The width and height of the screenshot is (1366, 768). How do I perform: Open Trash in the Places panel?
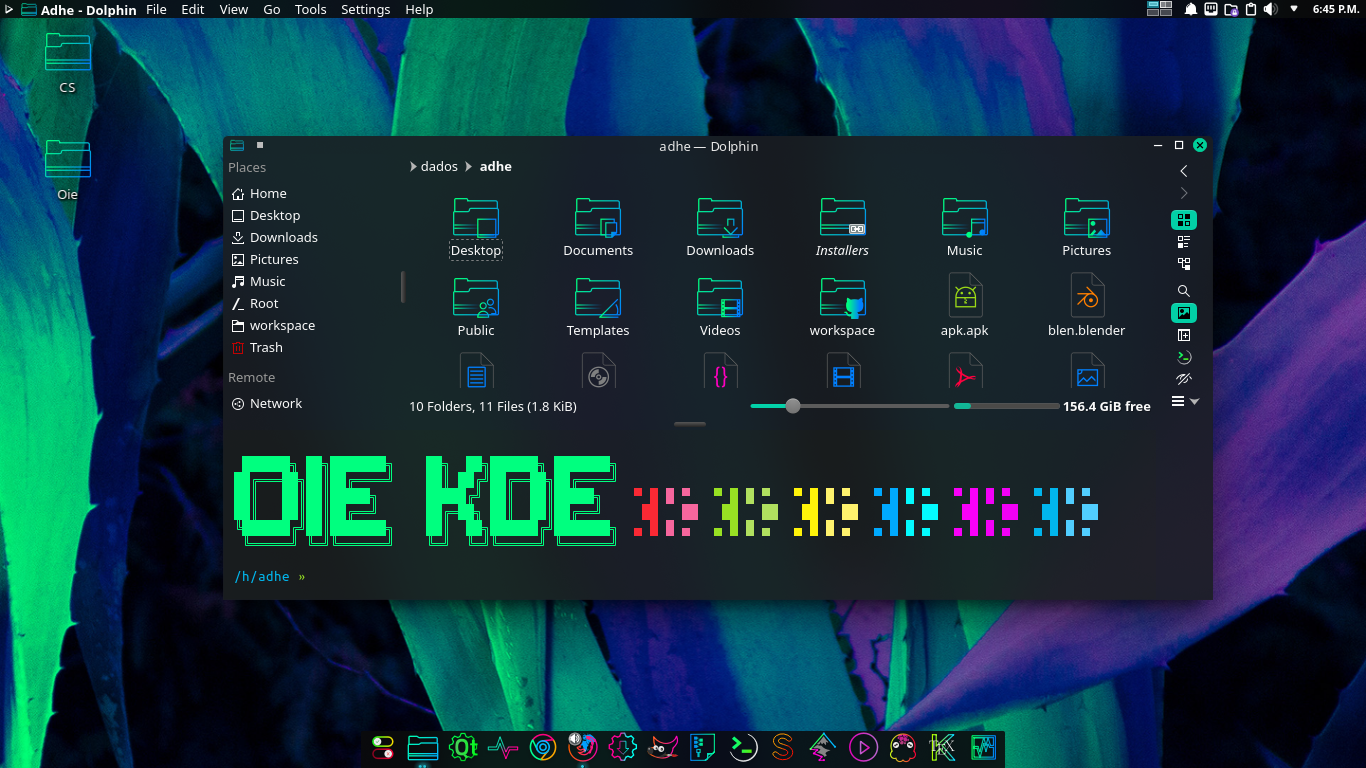click(266, 348)
